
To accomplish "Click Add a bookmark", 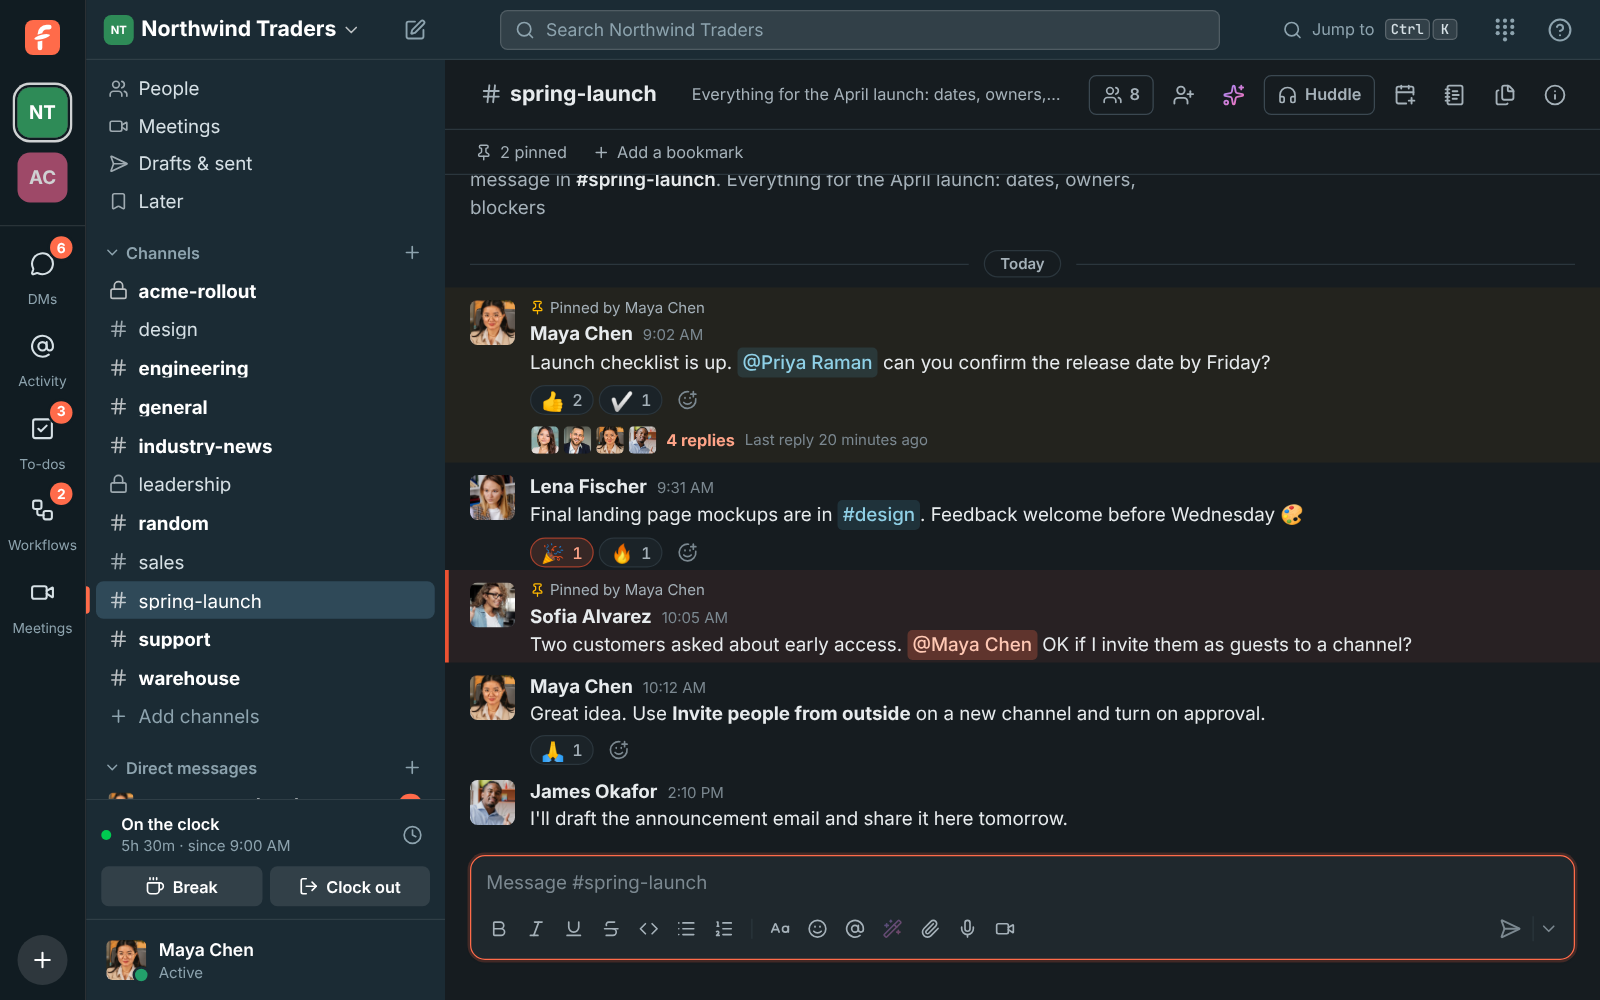I will click(x=669, y=152).
